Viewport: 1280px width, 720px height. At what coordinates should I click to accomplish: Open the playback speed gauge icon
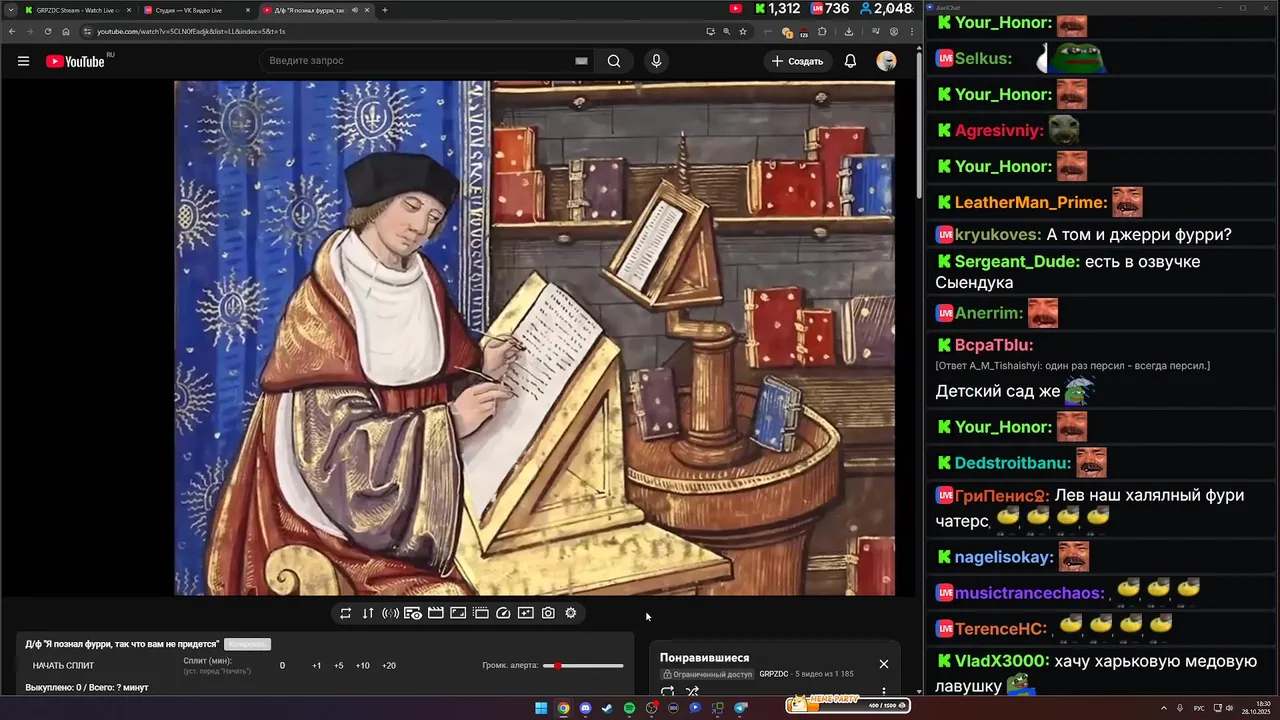point(503,613)
